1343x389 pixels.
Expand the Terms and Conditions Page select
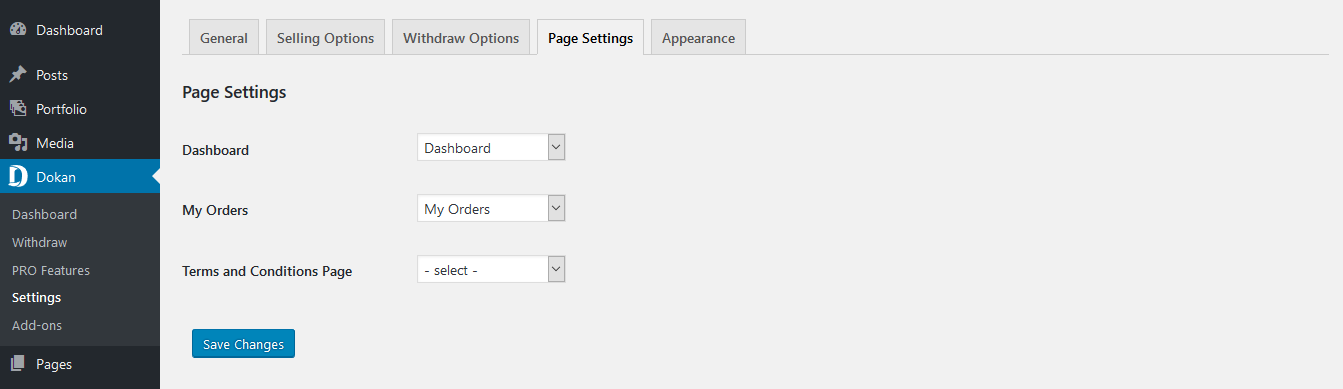point(491,270)
